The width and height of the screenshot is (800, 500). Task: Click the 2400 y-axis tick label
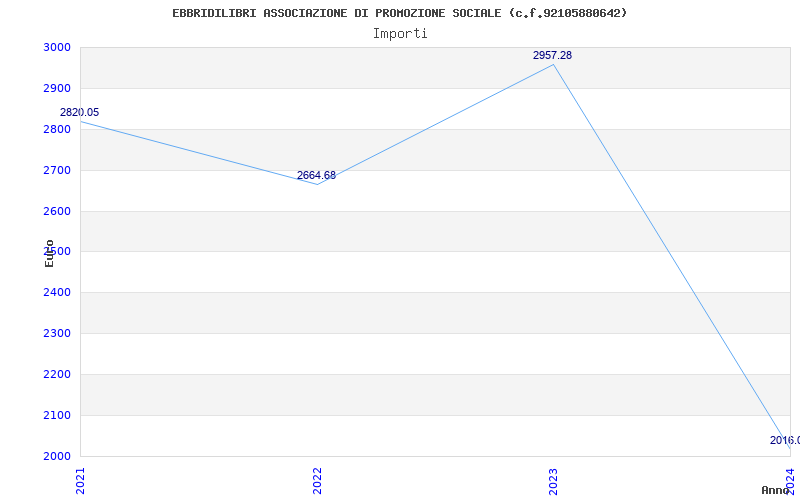pos(57,293)
